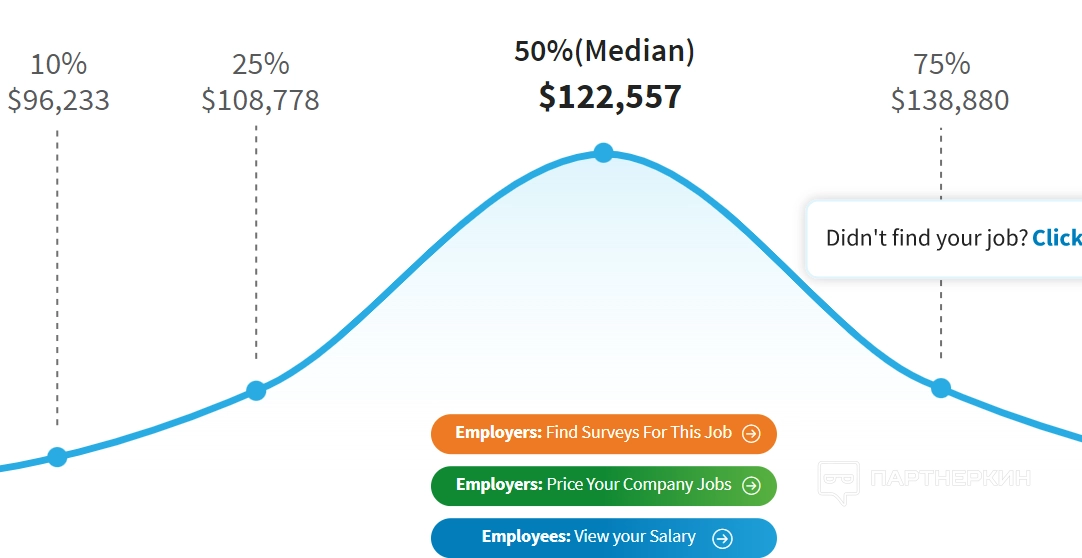
Task: Select the 25% percentile point on the curve
Action: [x=256, y=390]
